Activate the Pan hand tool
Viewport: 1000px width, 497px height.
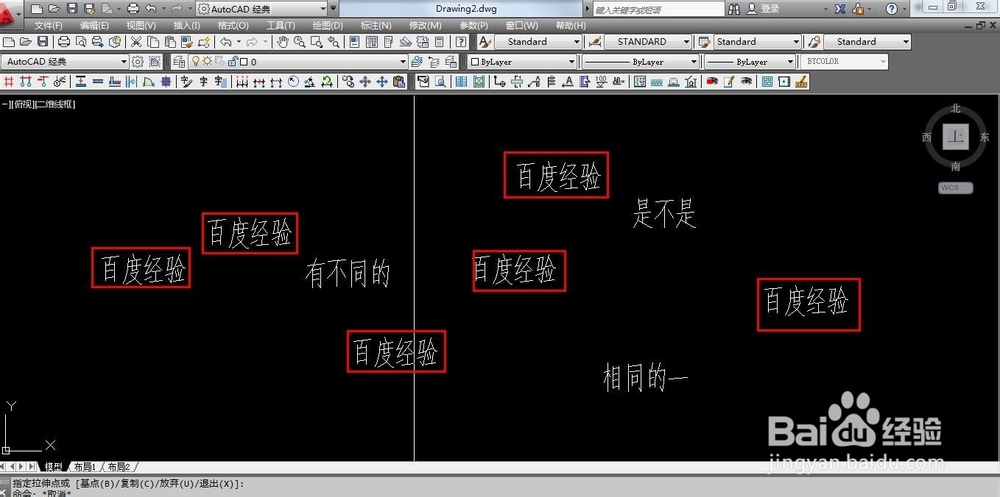coord(283,42)
